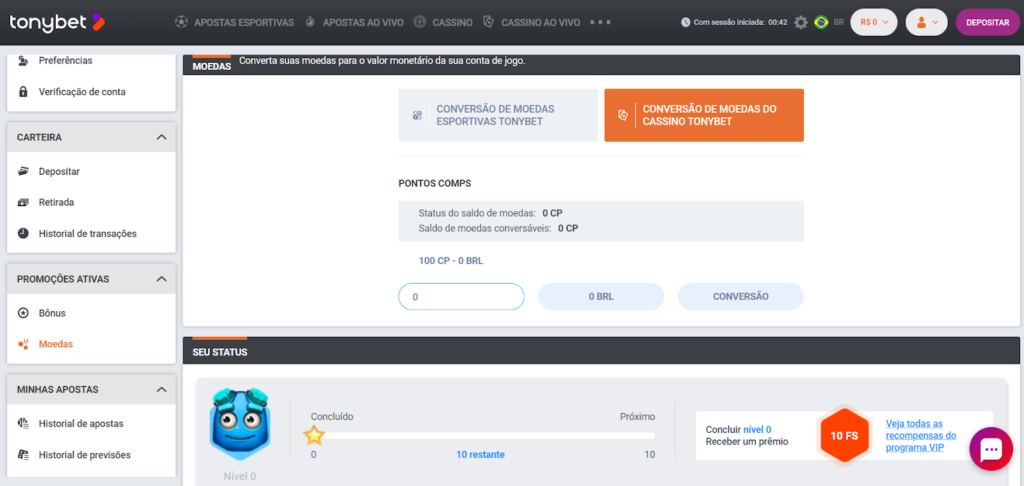Open Apostas Esportivas in top menu

[x=235, y=21]
